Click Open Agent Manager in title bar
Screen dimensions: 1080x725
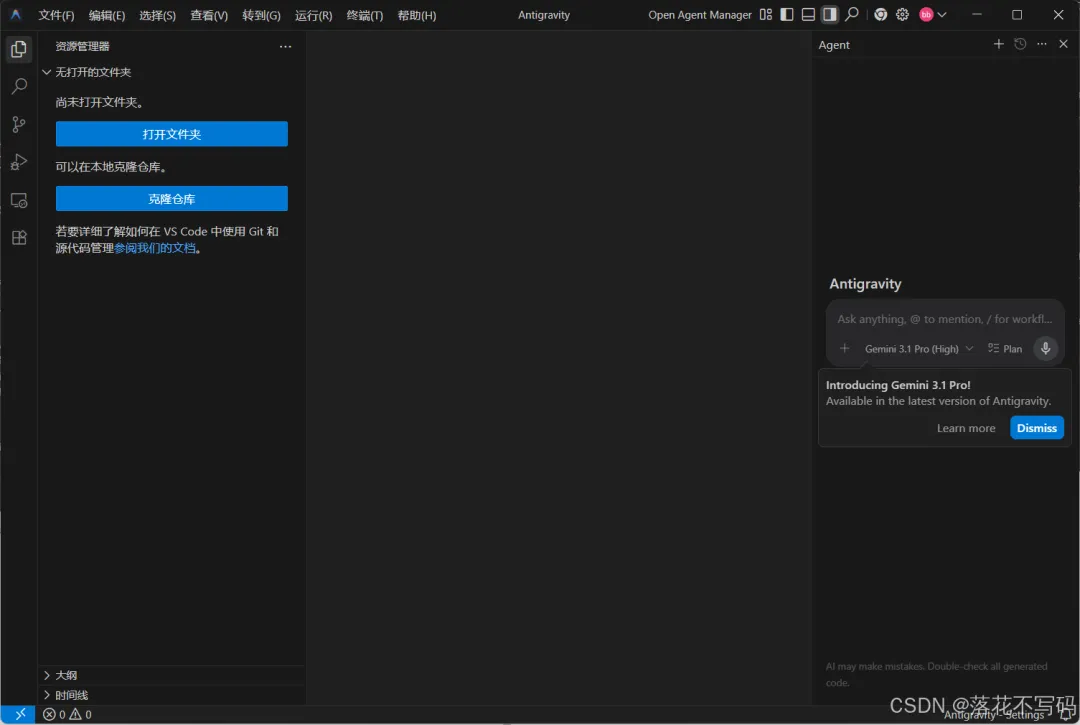tap(699, 14)
